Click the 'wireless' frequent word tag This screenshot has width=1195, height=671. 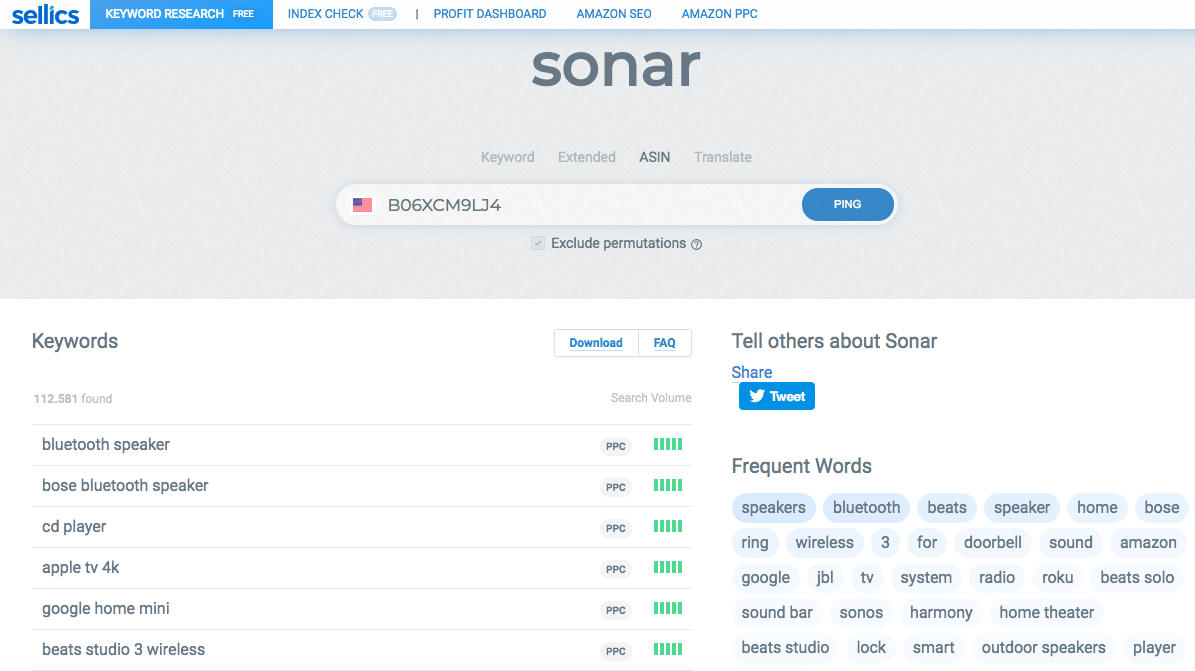[825, 543]
